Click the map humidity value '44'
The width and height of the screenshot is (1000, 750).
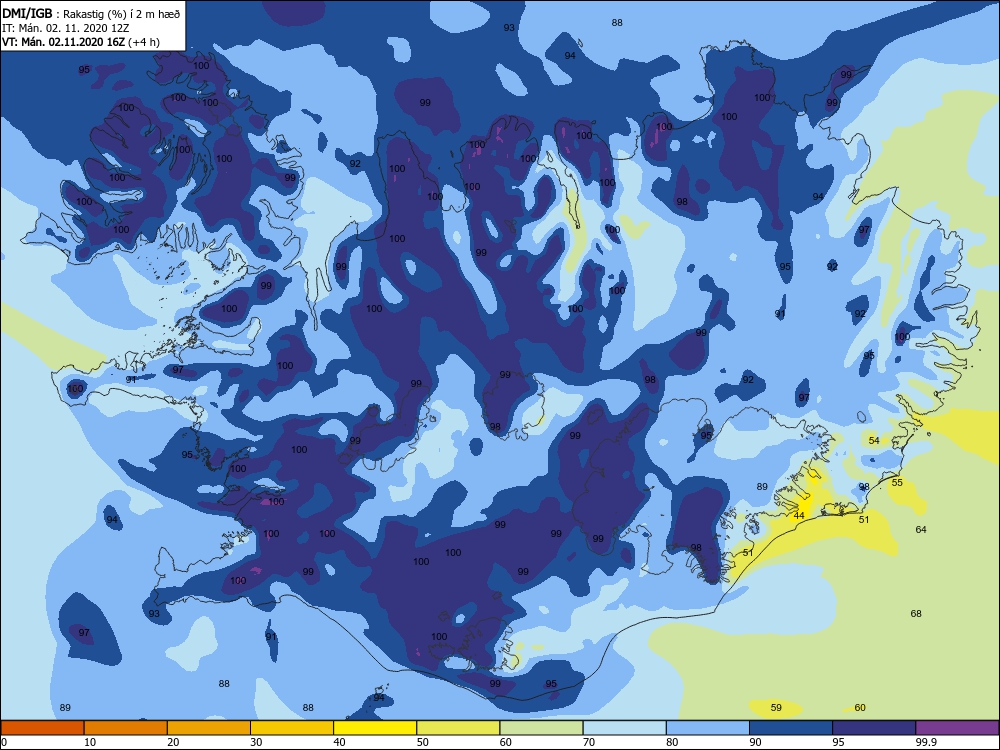799,515
